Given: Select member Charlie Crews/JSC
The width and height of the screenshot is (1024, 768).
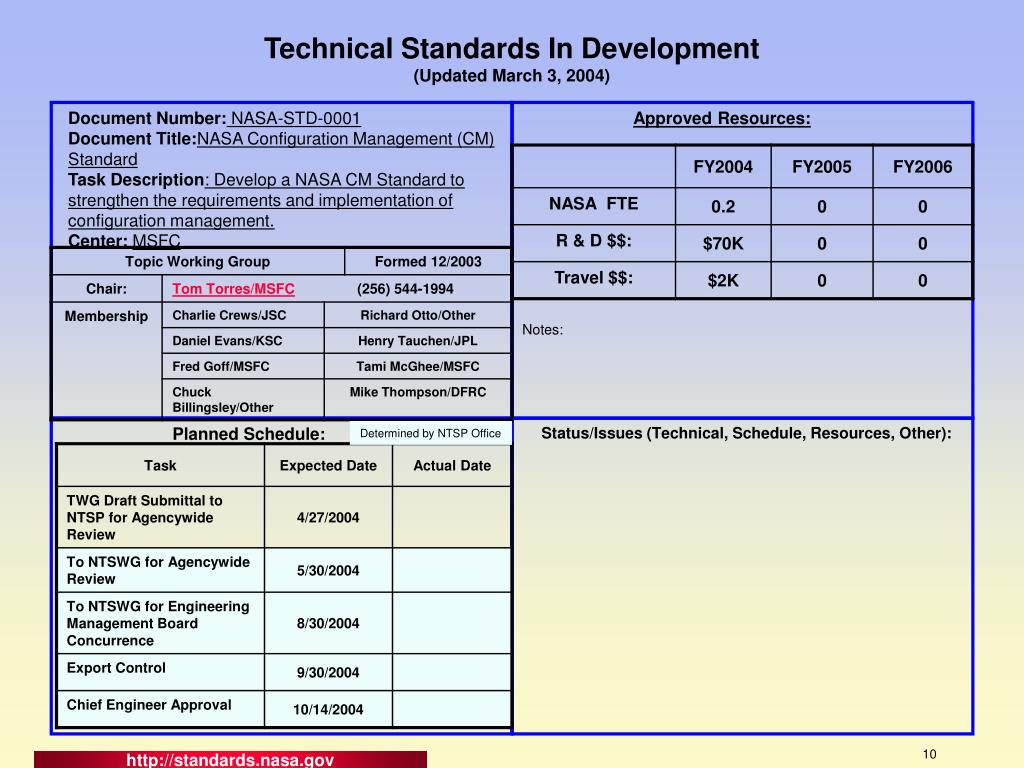Looking at the screenshot, I should [x=229, y=315].
